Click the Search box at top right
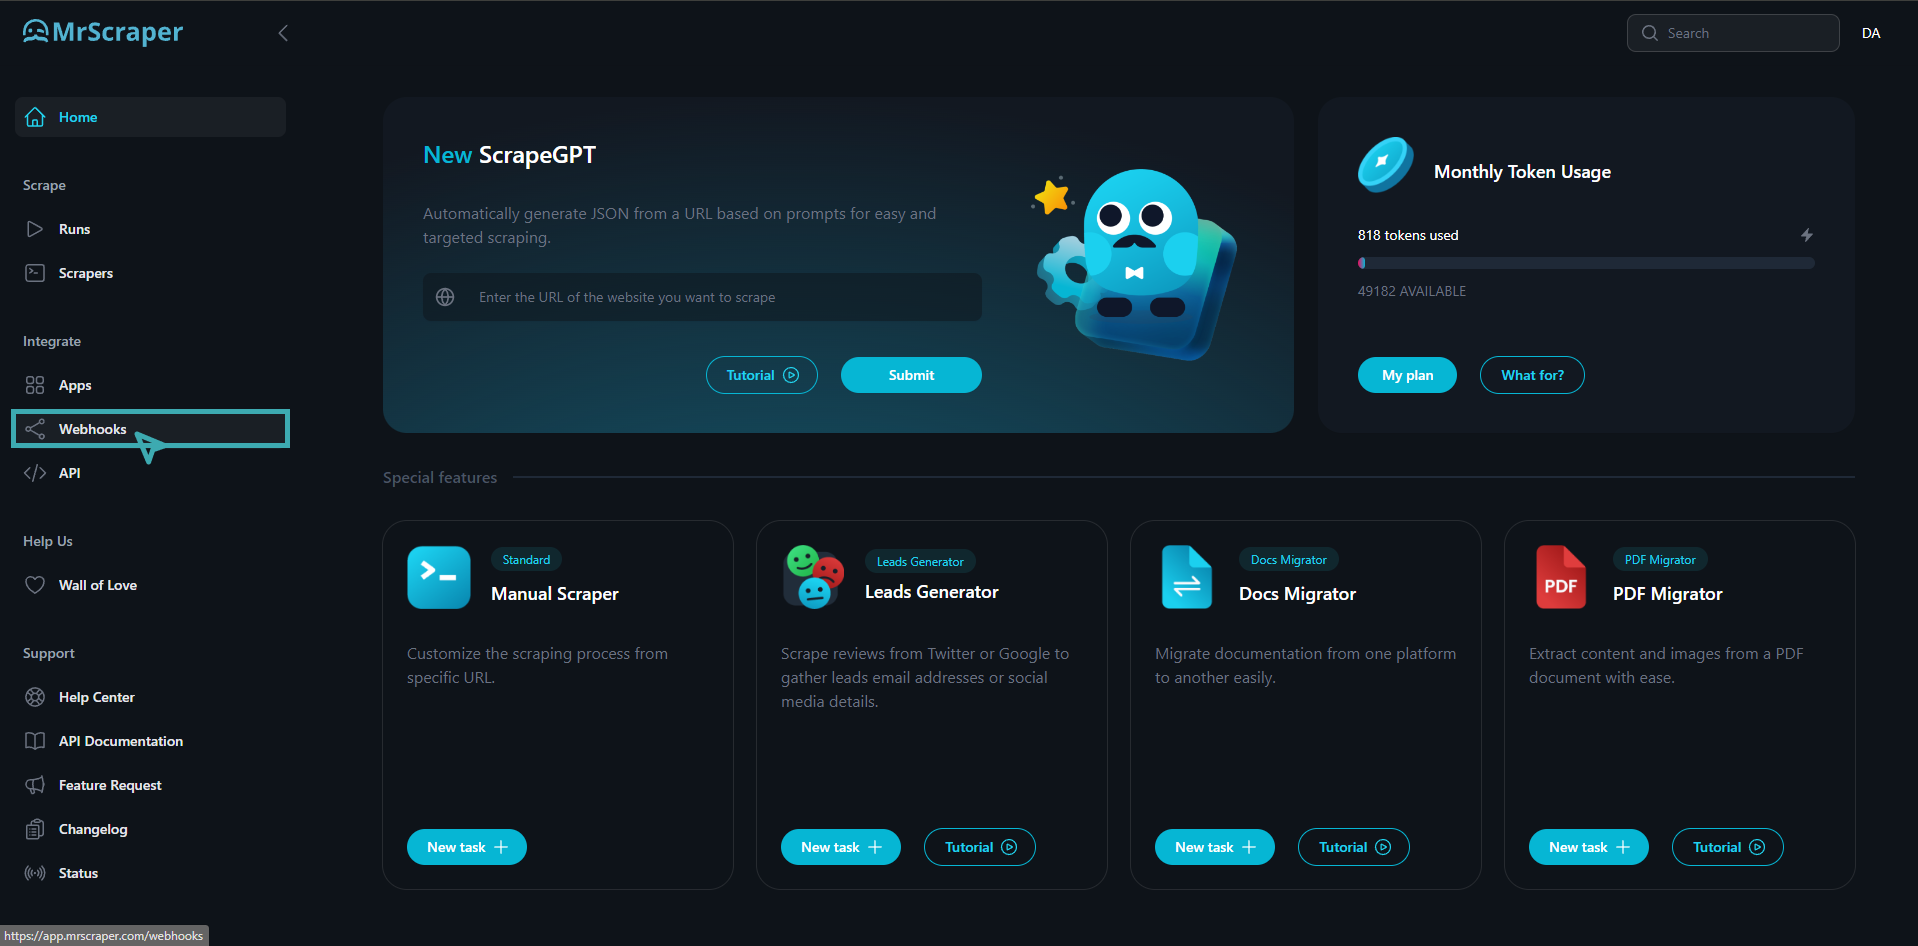The width and height of the screenshot is (1918, 946). click(1733, 33)
